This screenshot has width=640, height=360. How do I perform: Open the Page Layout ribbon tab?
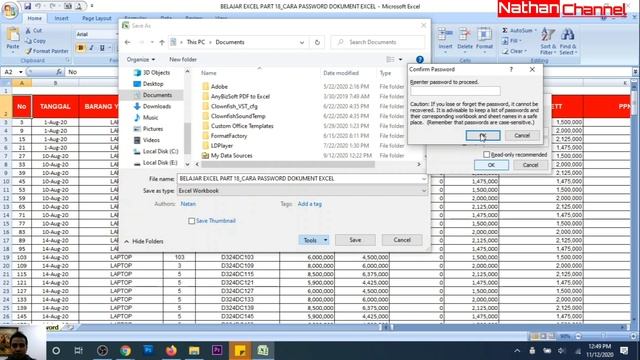[x=96, y=18]
